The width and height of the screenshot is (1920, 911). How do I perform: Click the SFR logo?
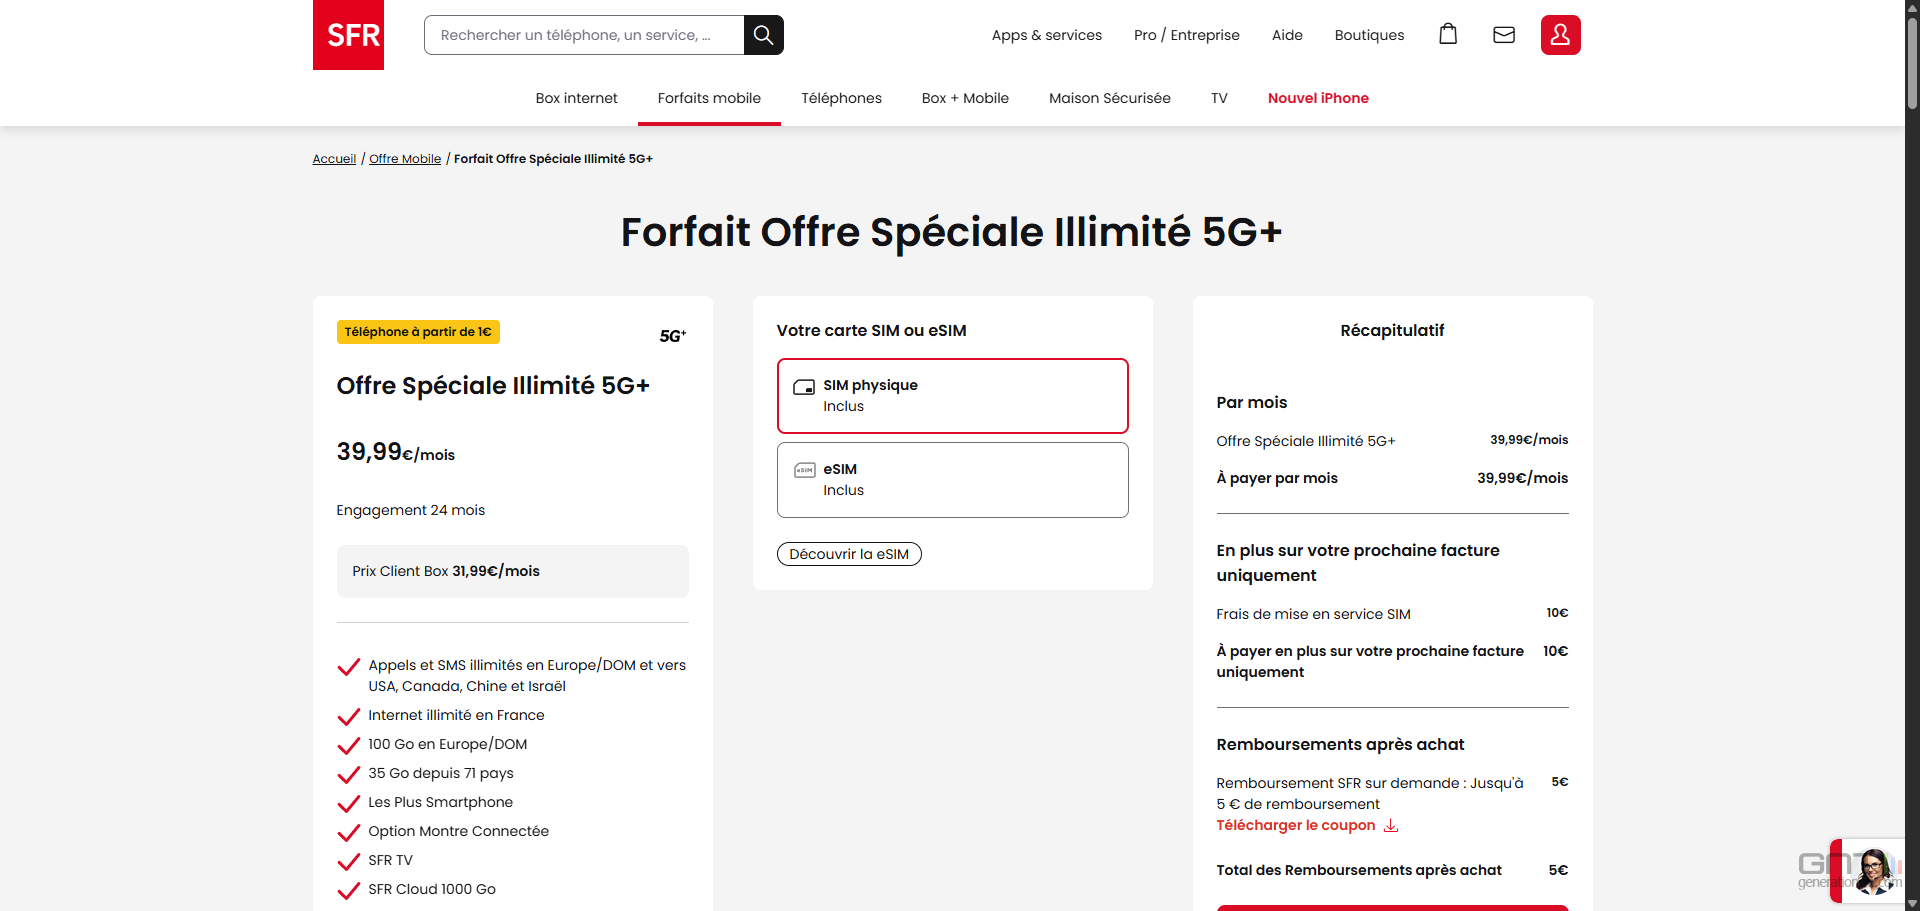coord(348,35)
